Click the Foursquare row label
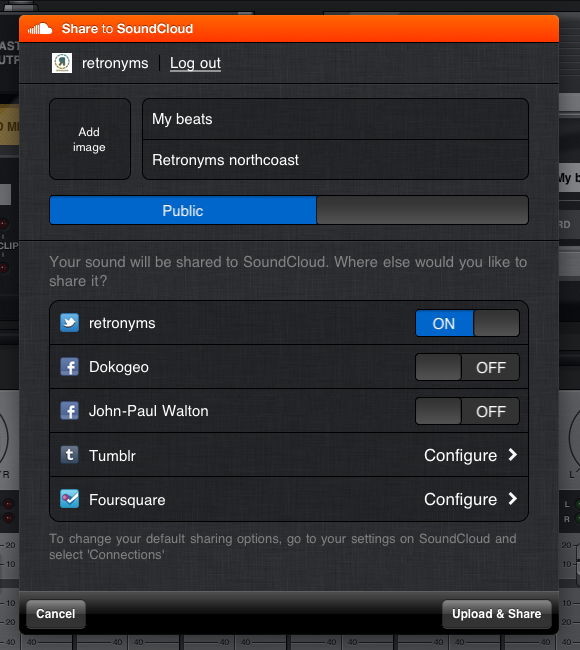The height and width of the screenshot is (650, 580). (x=127, y=500)
